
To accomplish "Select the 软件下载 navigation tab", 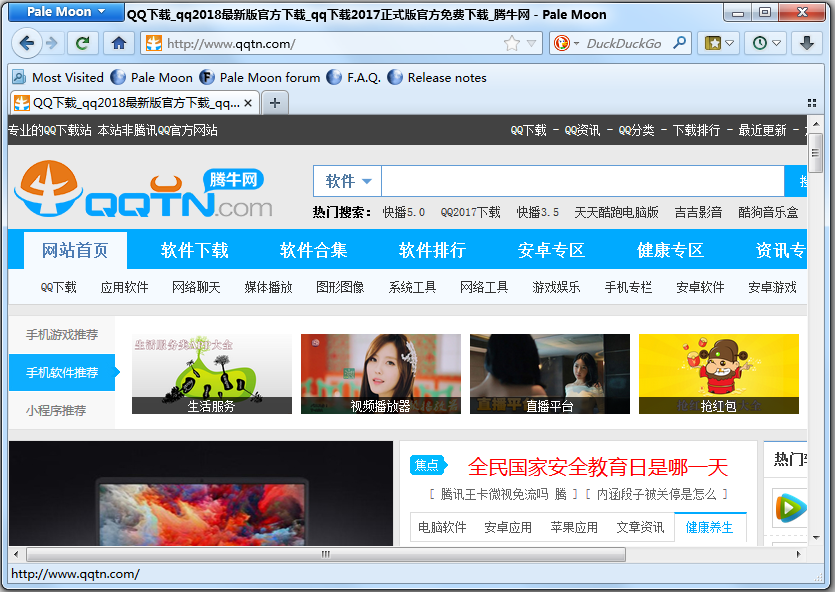I will click(x=195, y=250).
